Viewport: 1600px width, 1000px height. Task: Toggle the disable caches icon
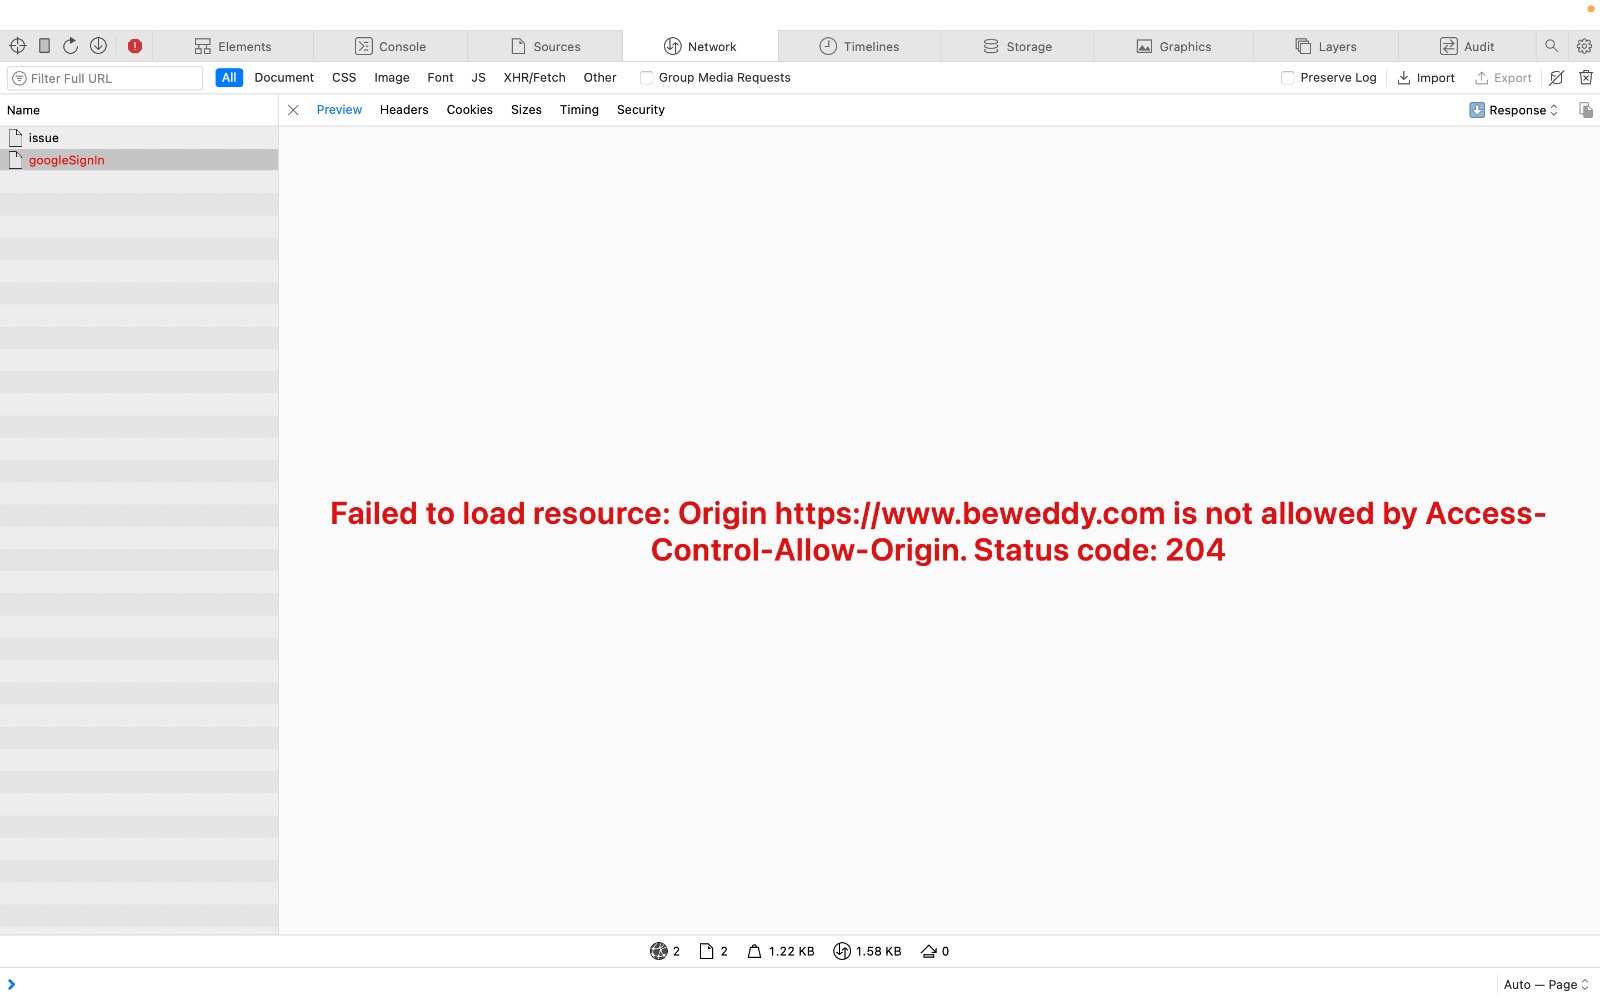[1556, 78]
